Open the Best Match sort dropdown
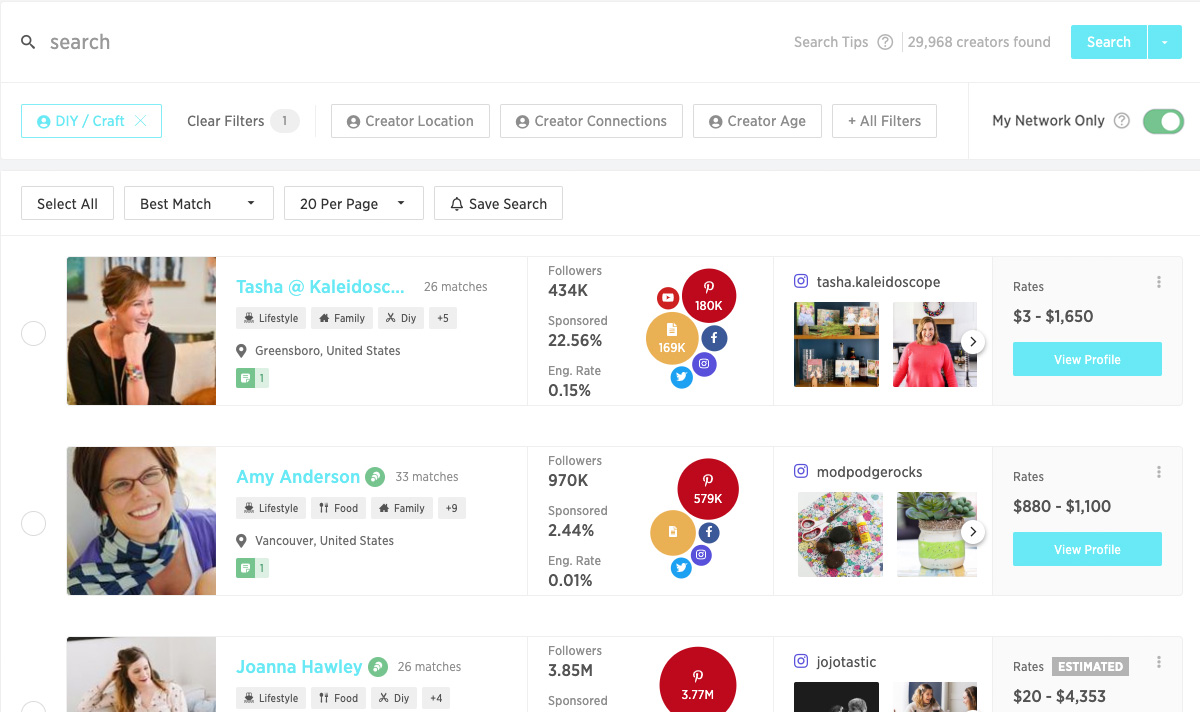 click(199, 204)
